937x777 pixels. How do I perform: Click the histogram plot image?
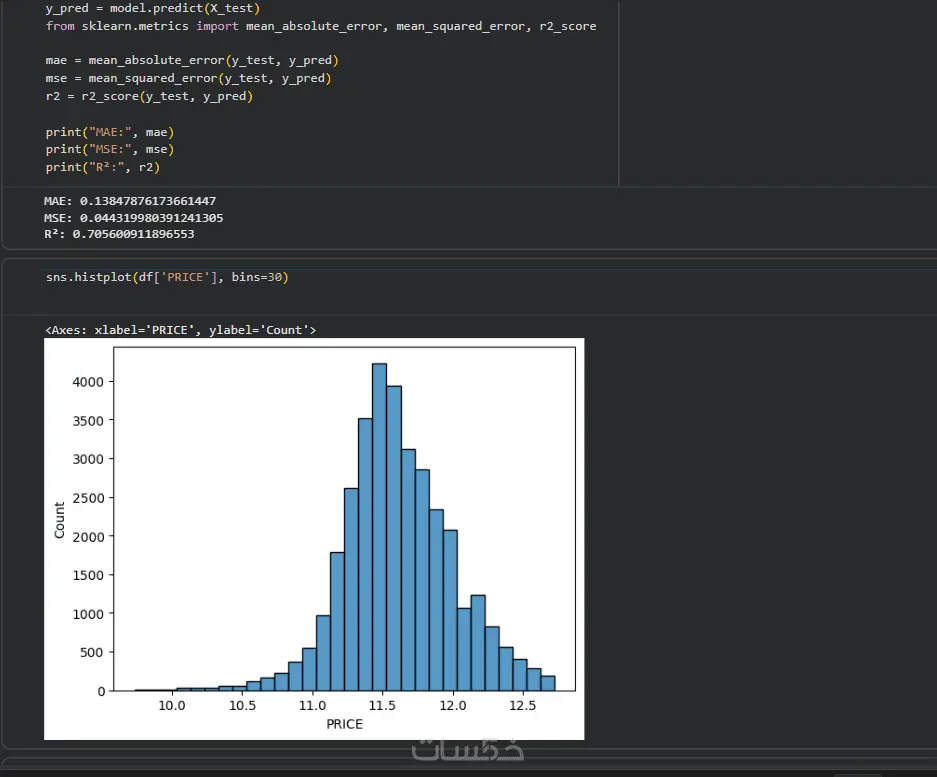click(314, 539)
